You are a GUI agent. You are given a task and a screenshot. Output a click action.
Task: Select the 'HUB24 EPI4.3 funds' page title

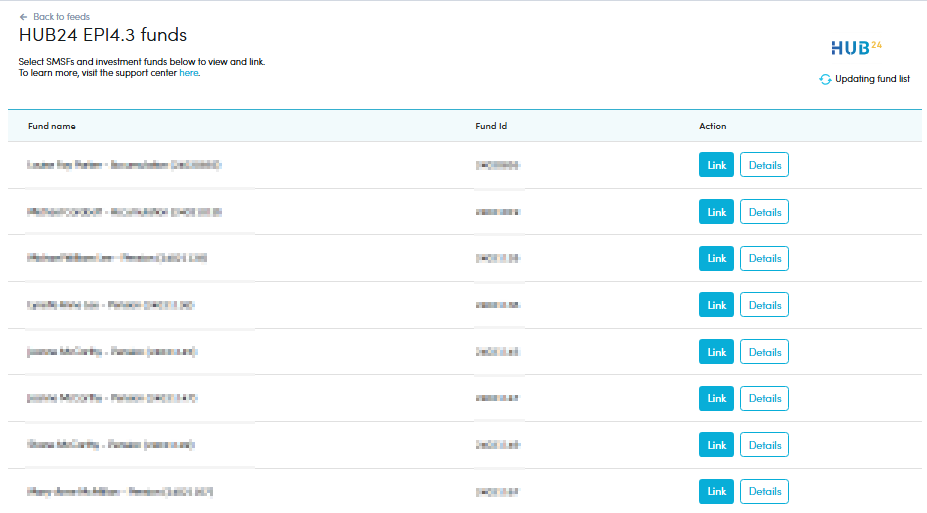tap(103, 35)
